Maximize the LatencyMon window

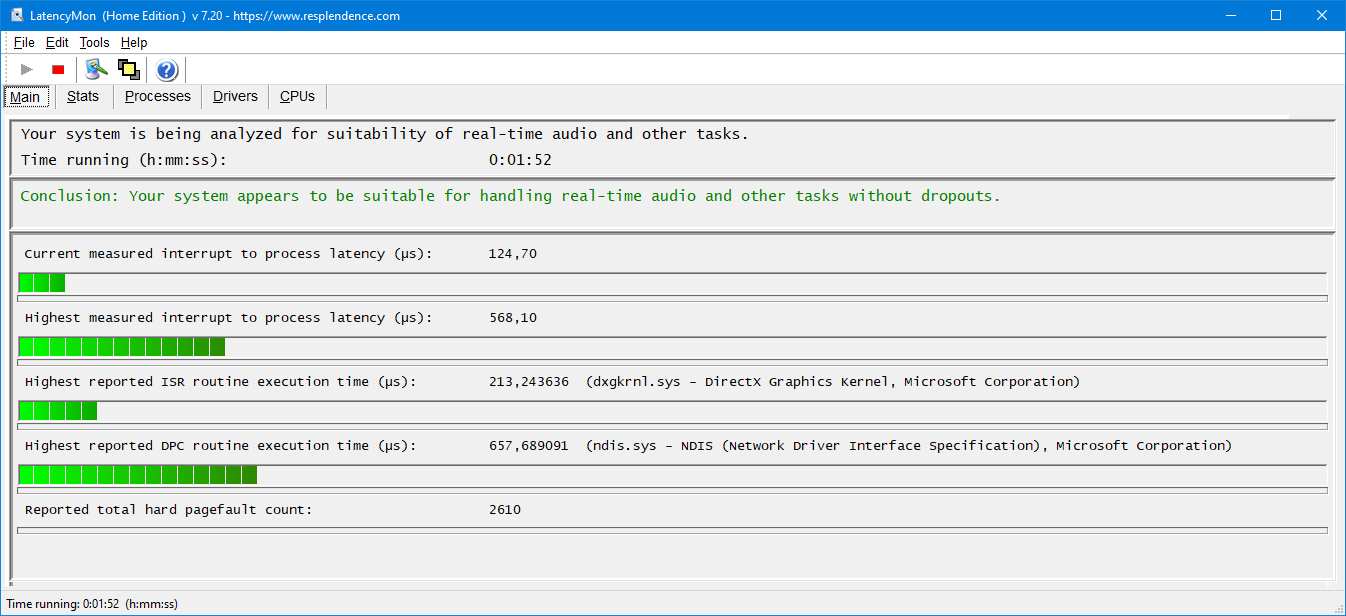(1276, 15)
